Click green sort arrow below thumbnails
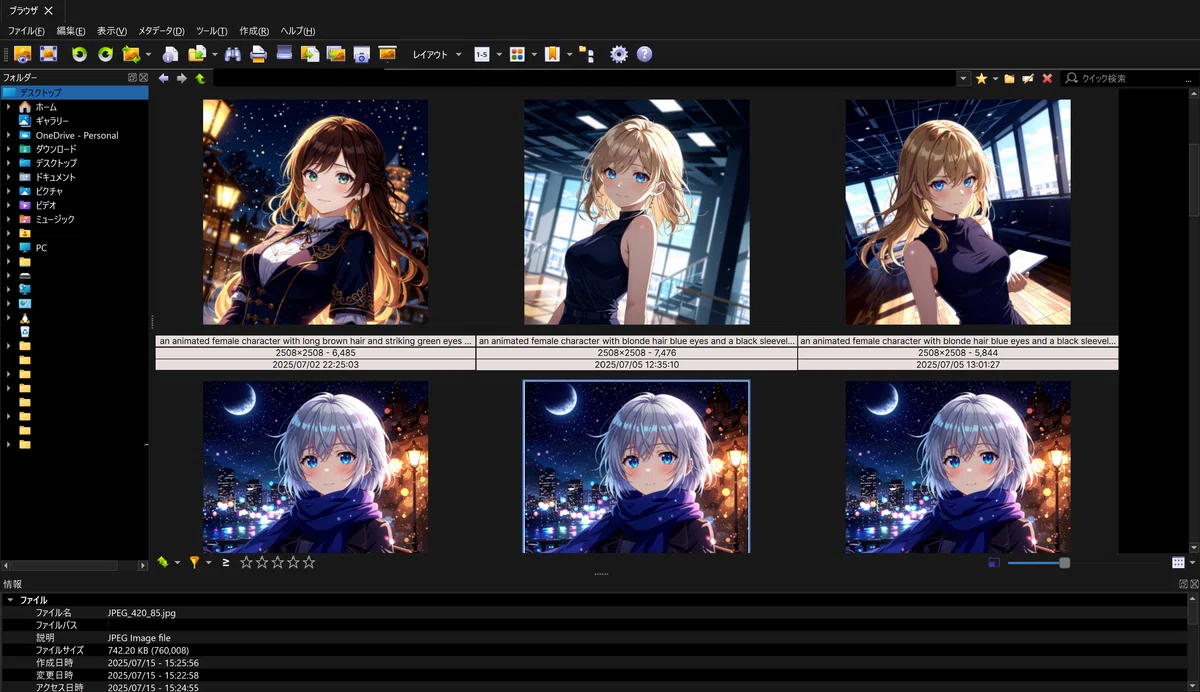 (x=163, y=562)
